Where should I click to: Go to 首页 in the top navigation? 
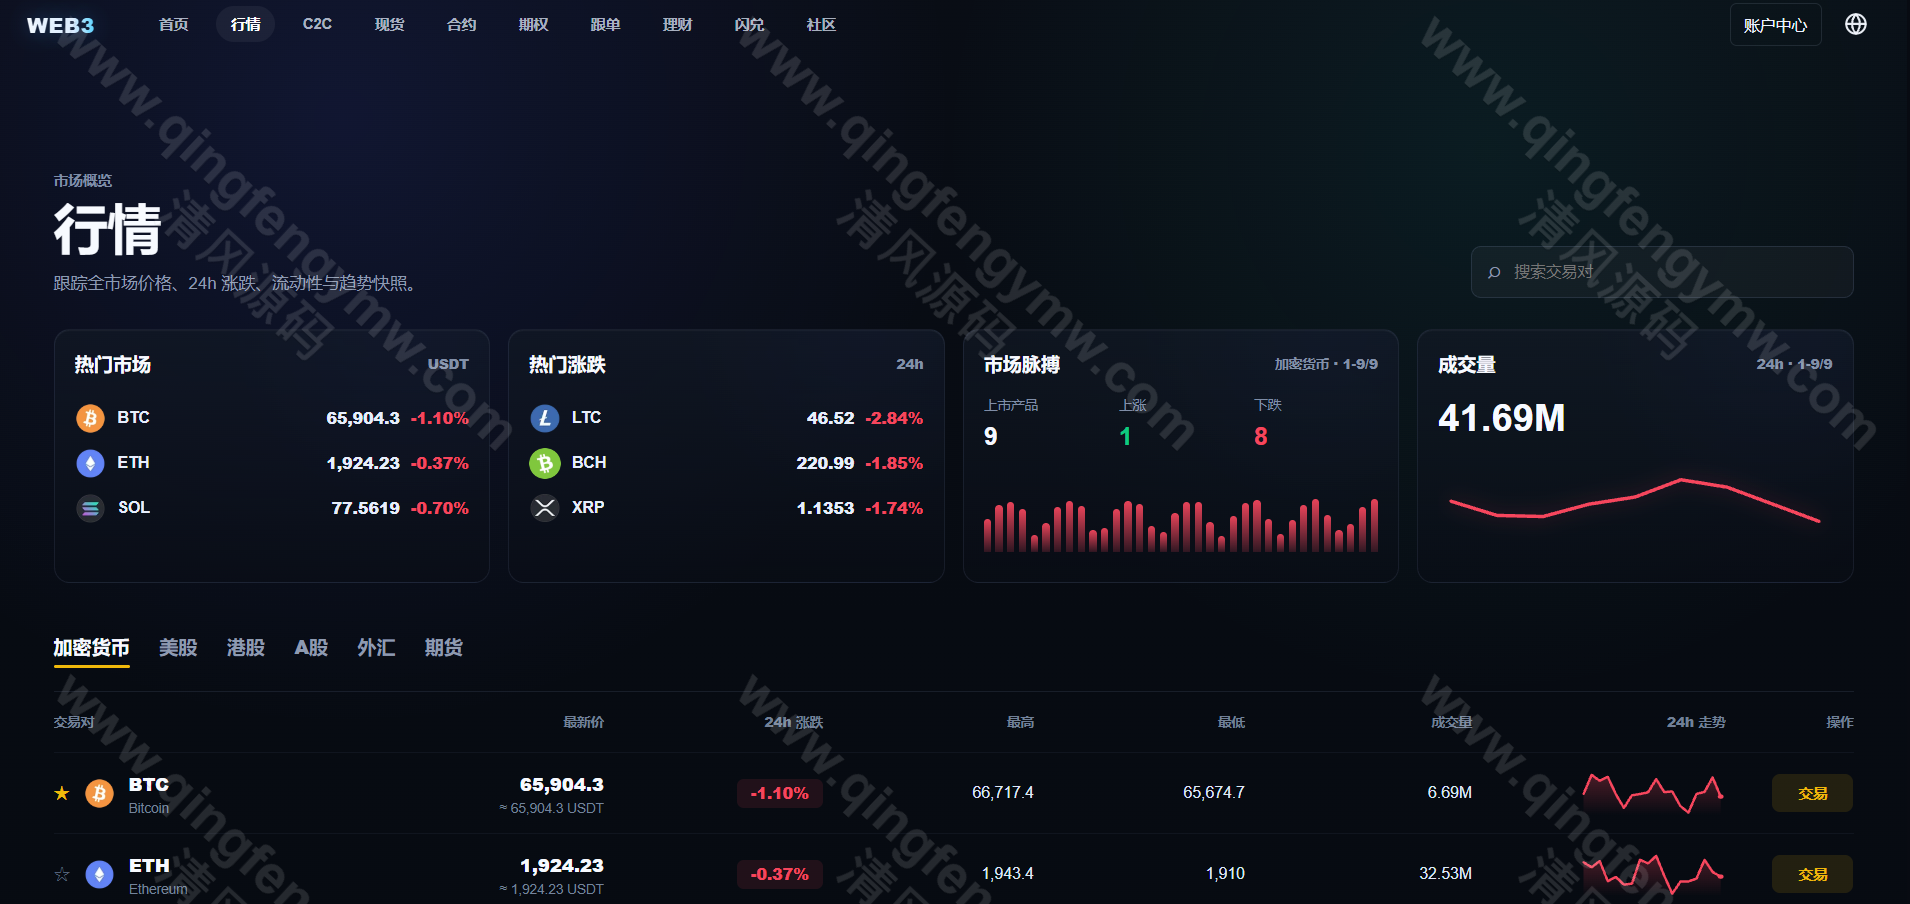pyautogui.click(x=174, y=24)
